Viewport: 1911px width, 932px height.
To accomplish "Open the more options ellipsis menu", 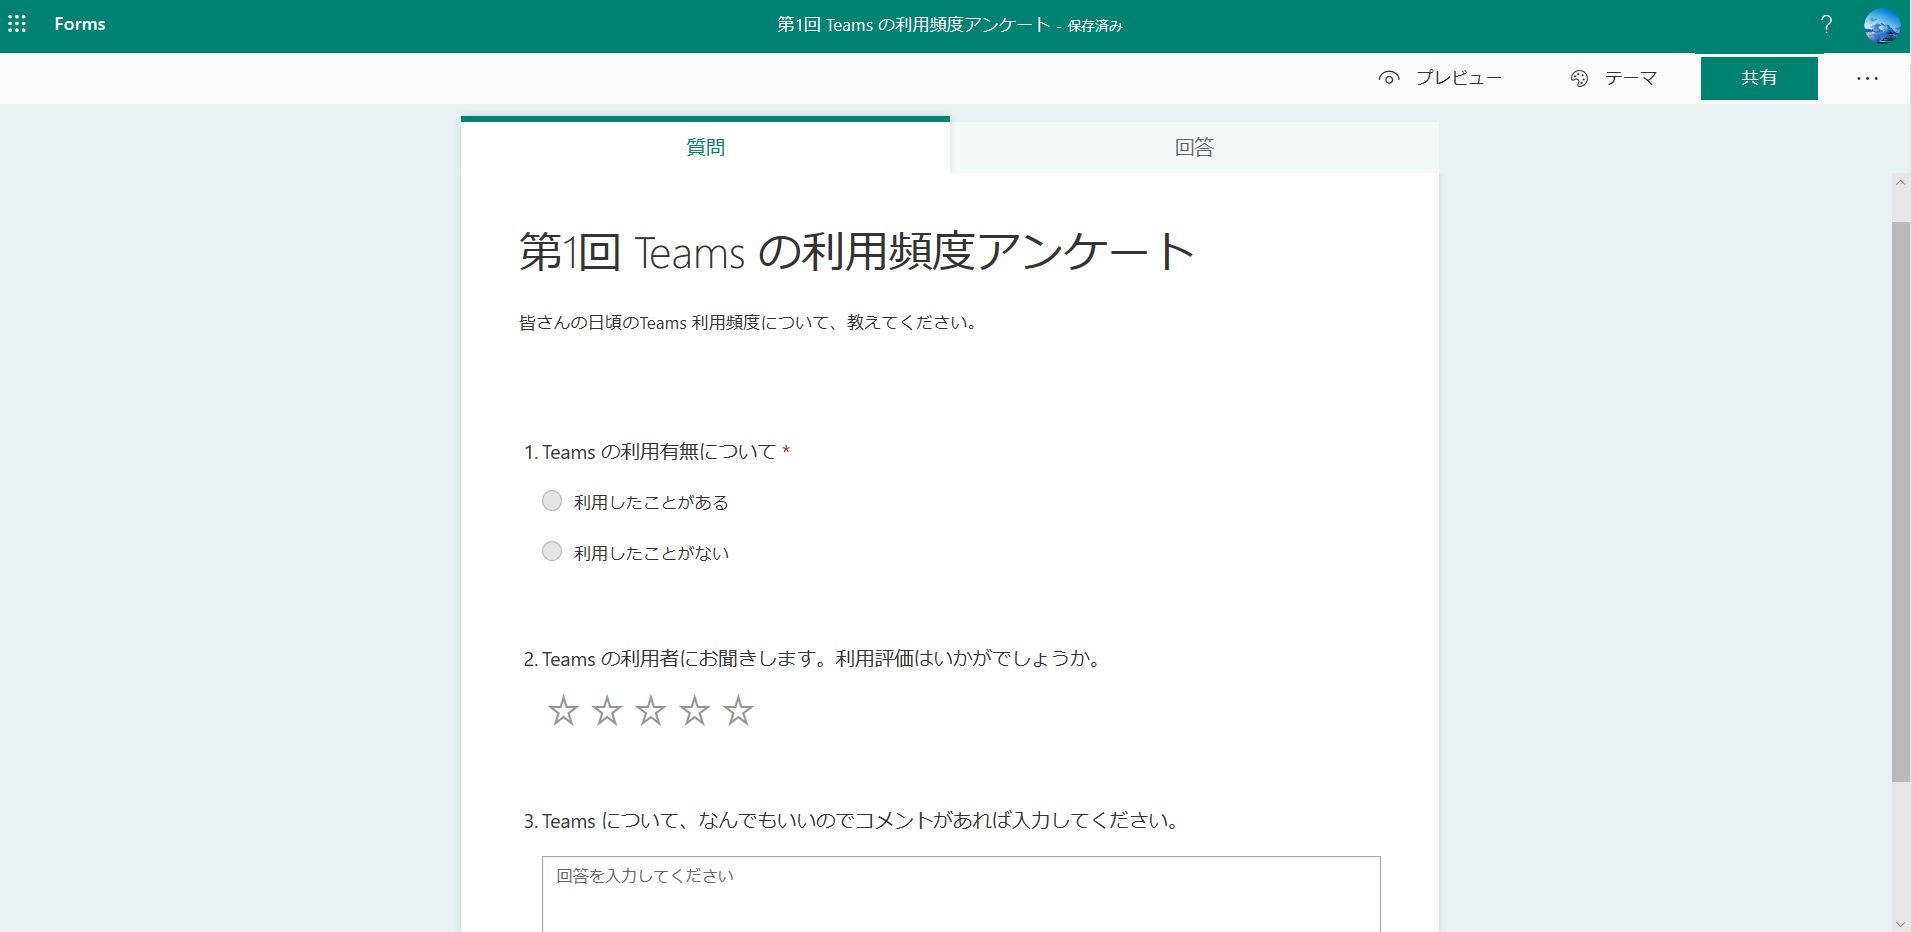I will pyautogui.click(x=1867, y=78).
